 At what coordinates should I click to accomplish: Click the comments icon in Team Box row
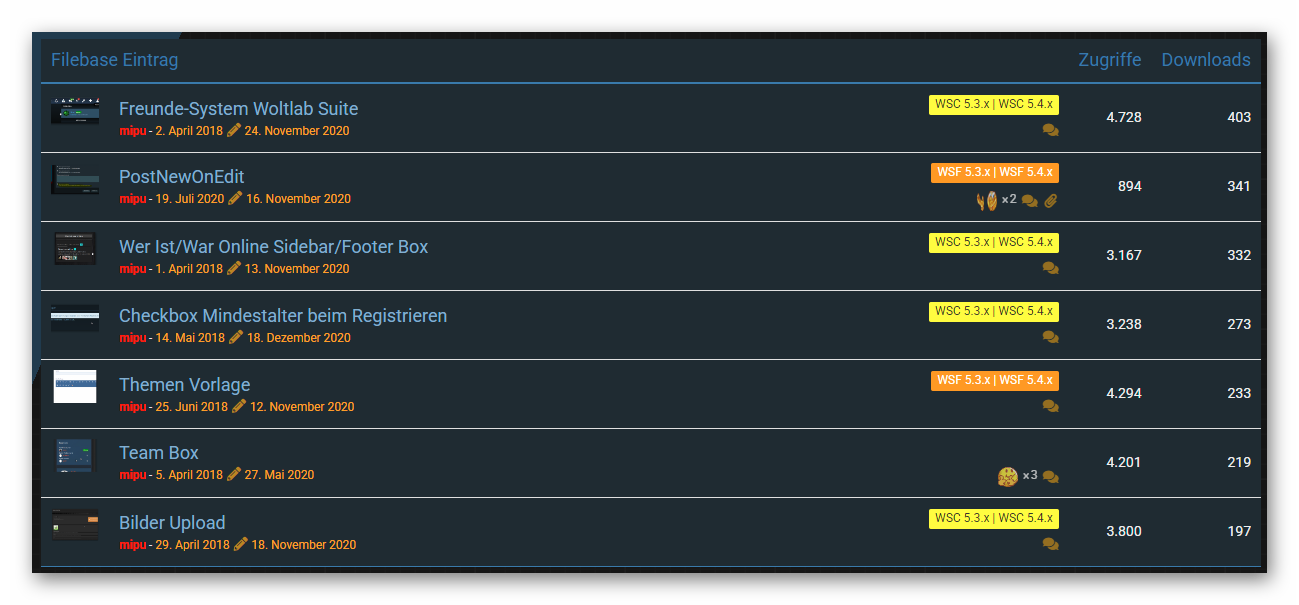pos(1050,477)
